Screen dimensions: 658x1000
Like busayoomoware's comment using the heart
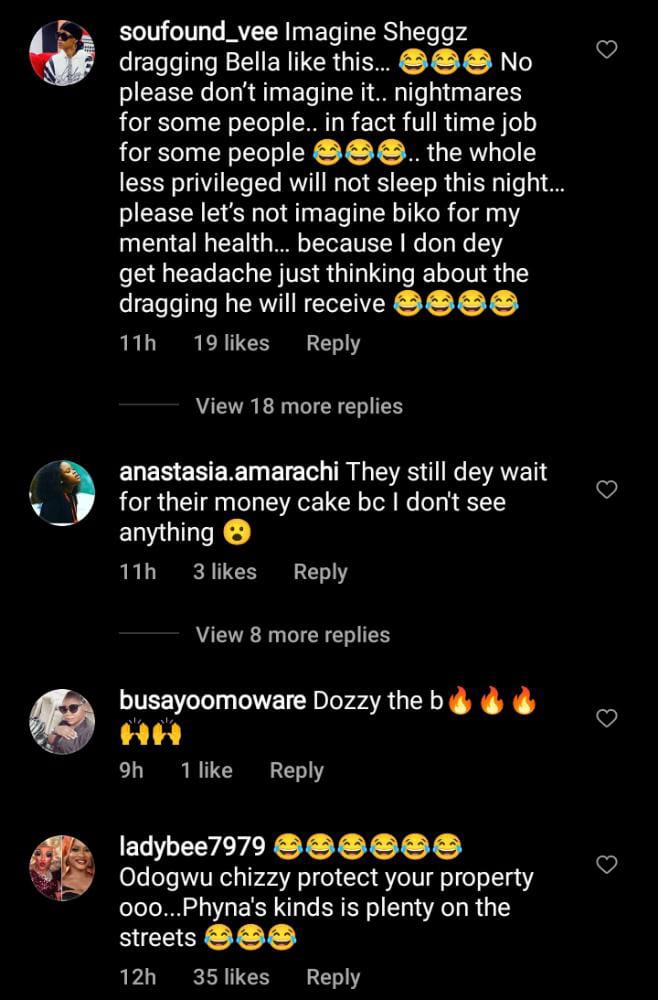tap(606, 718)
